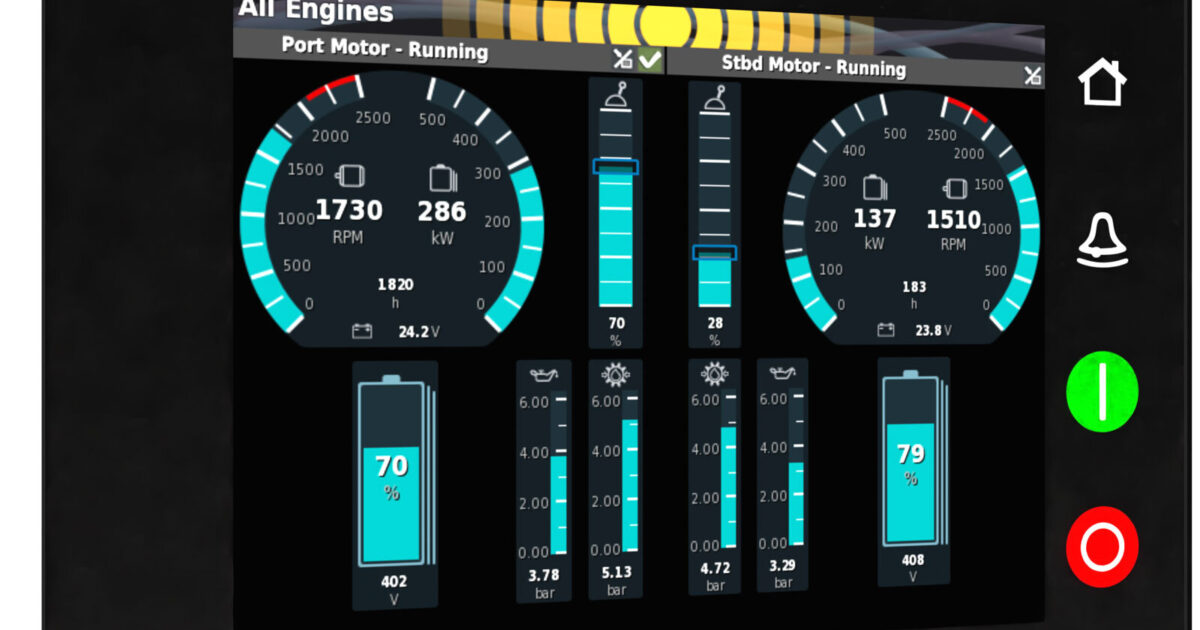Click the Port throttle slider at 70 percent
Image resolution: width=1200 pixels, height=630 pixels.
click(x=617, y=168)
